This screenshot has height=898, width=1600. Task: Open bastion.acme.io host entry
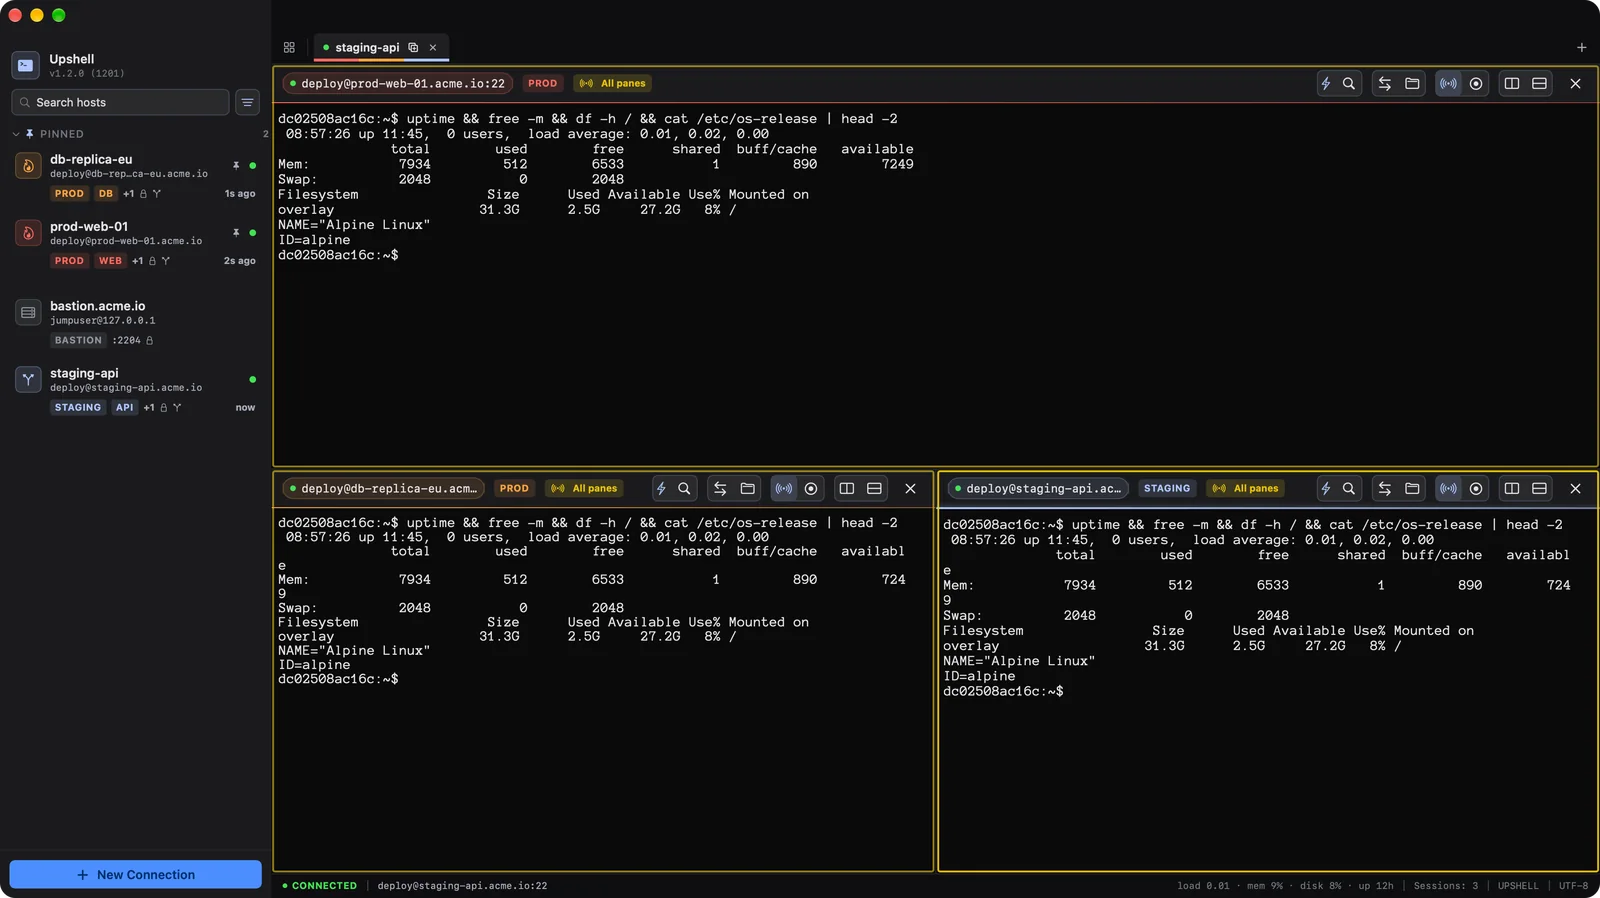(x=136, y=322)
